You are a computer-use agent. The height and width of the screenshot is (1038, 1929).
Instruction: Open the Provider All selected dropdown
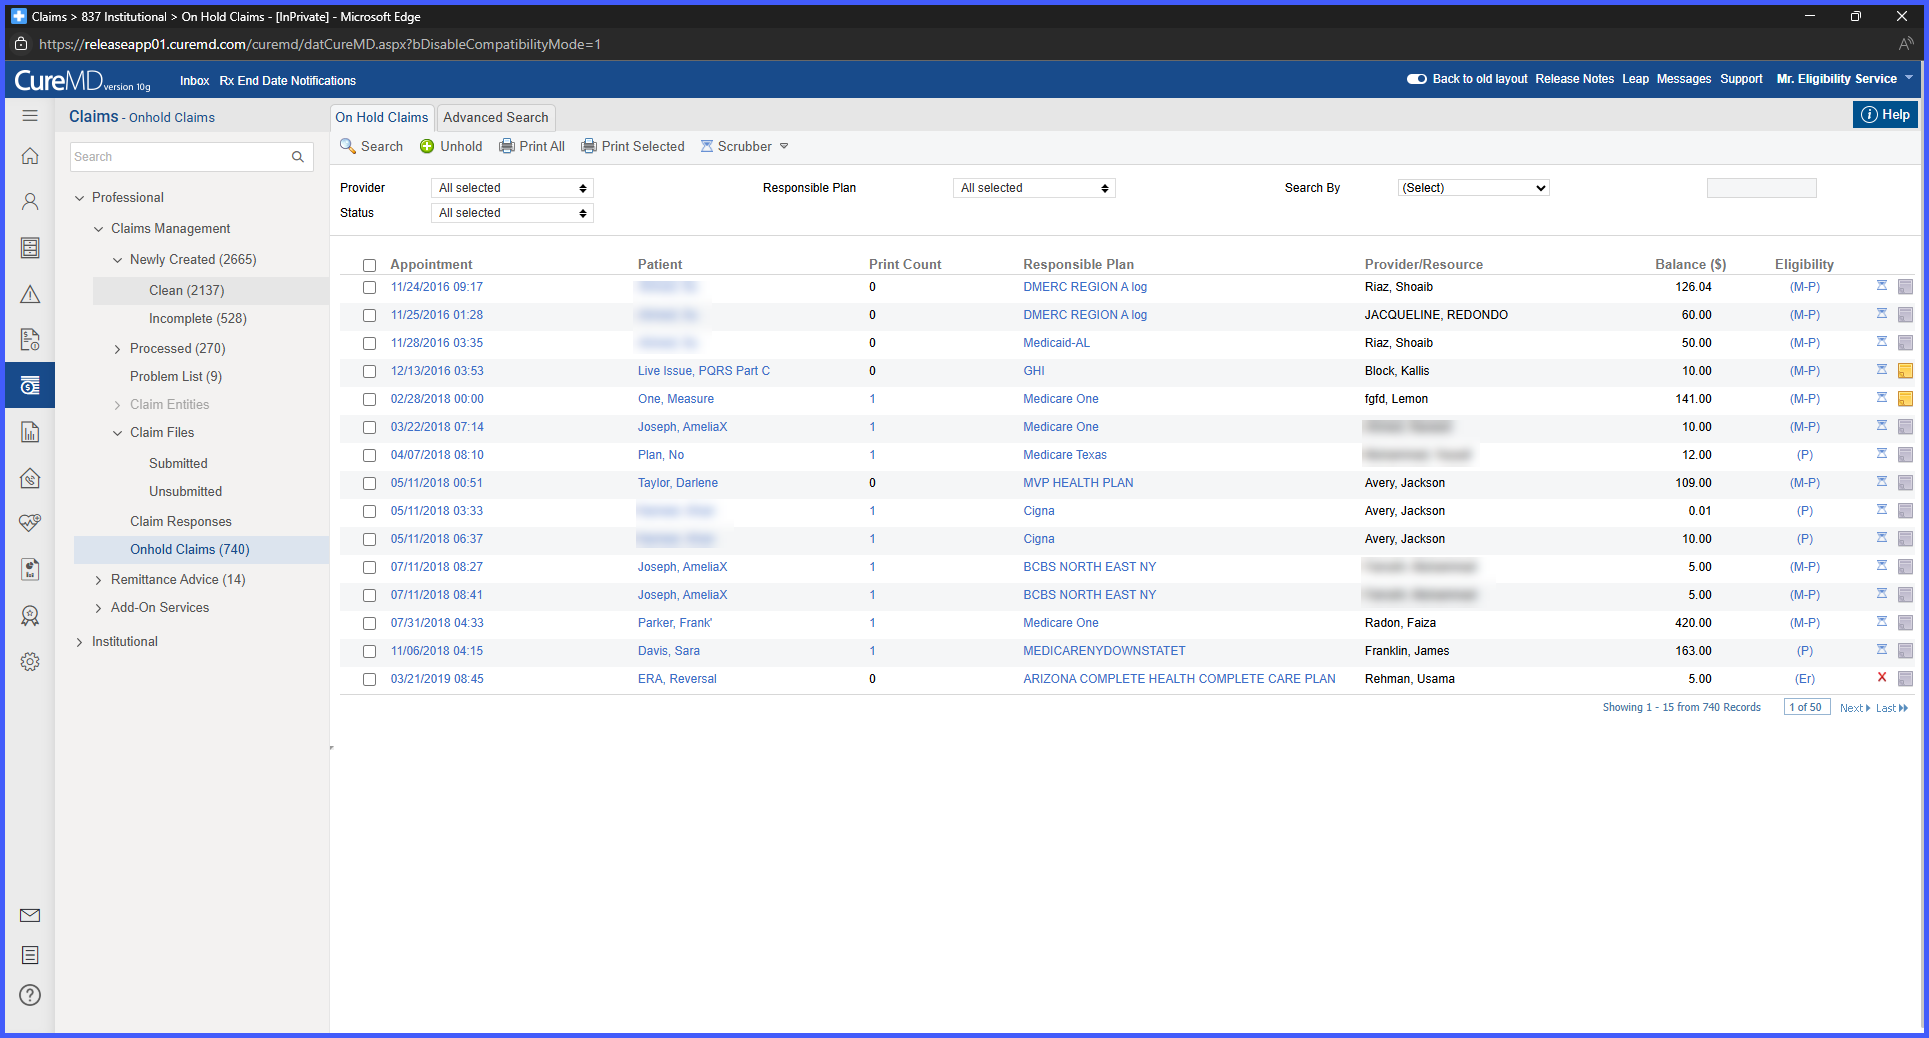coord(512,188)
